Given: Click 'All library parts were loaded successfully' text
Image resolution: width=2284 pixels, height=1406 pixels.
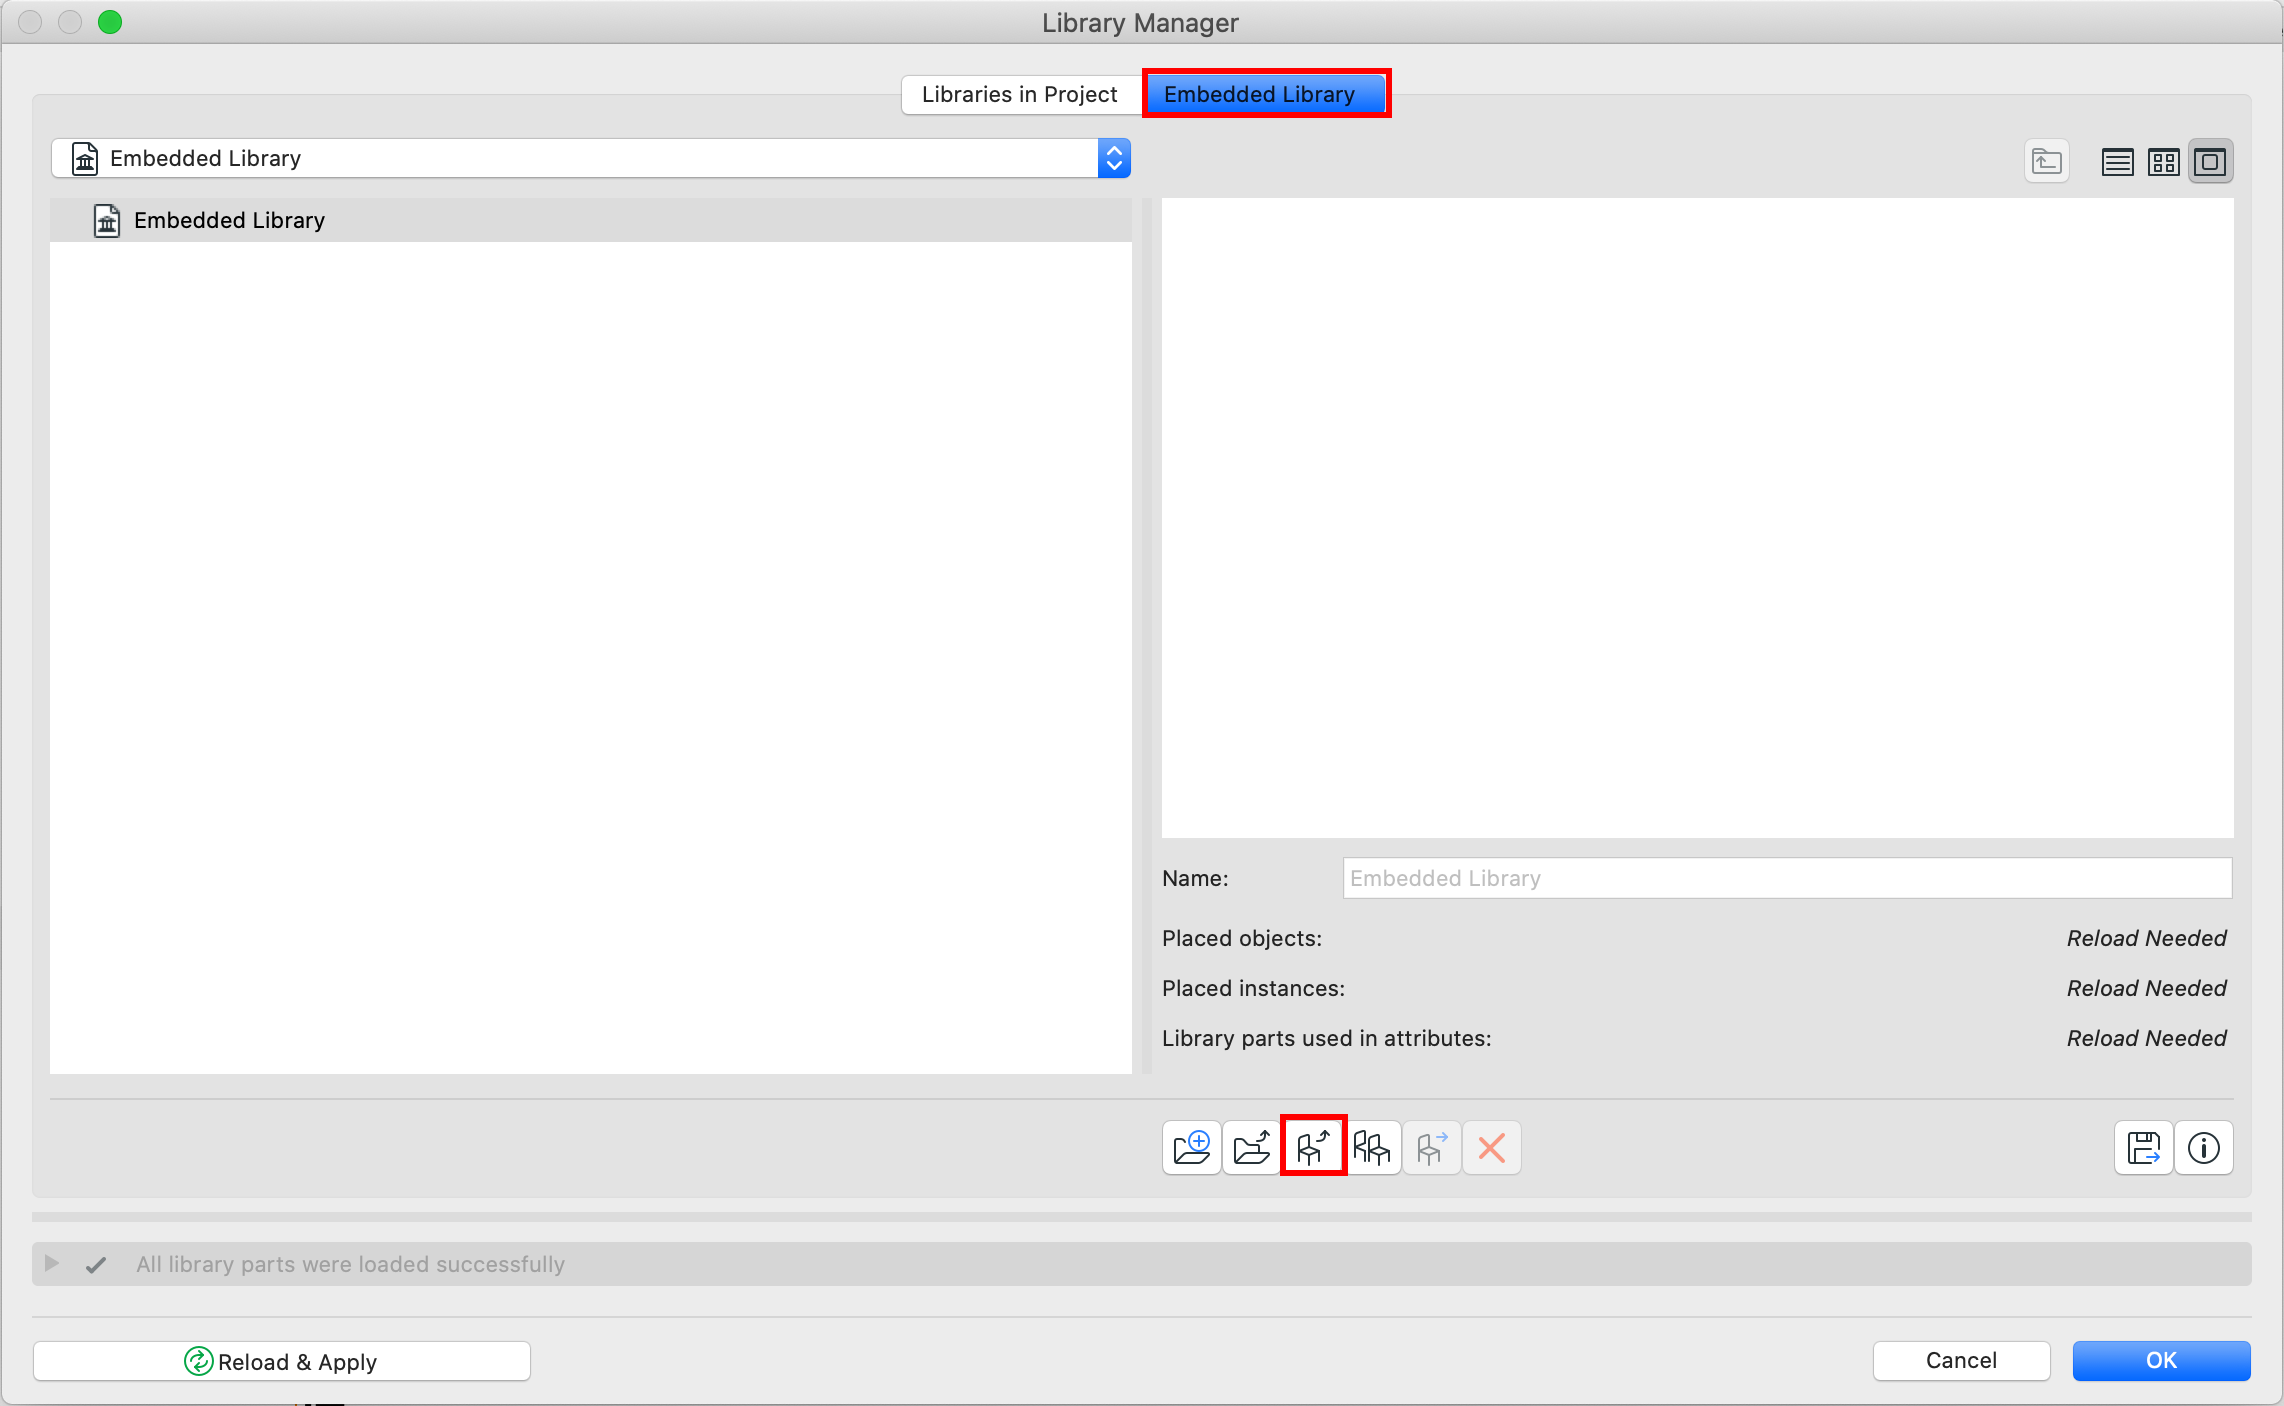Looking at the screenshot, I should pos(351,1264).
